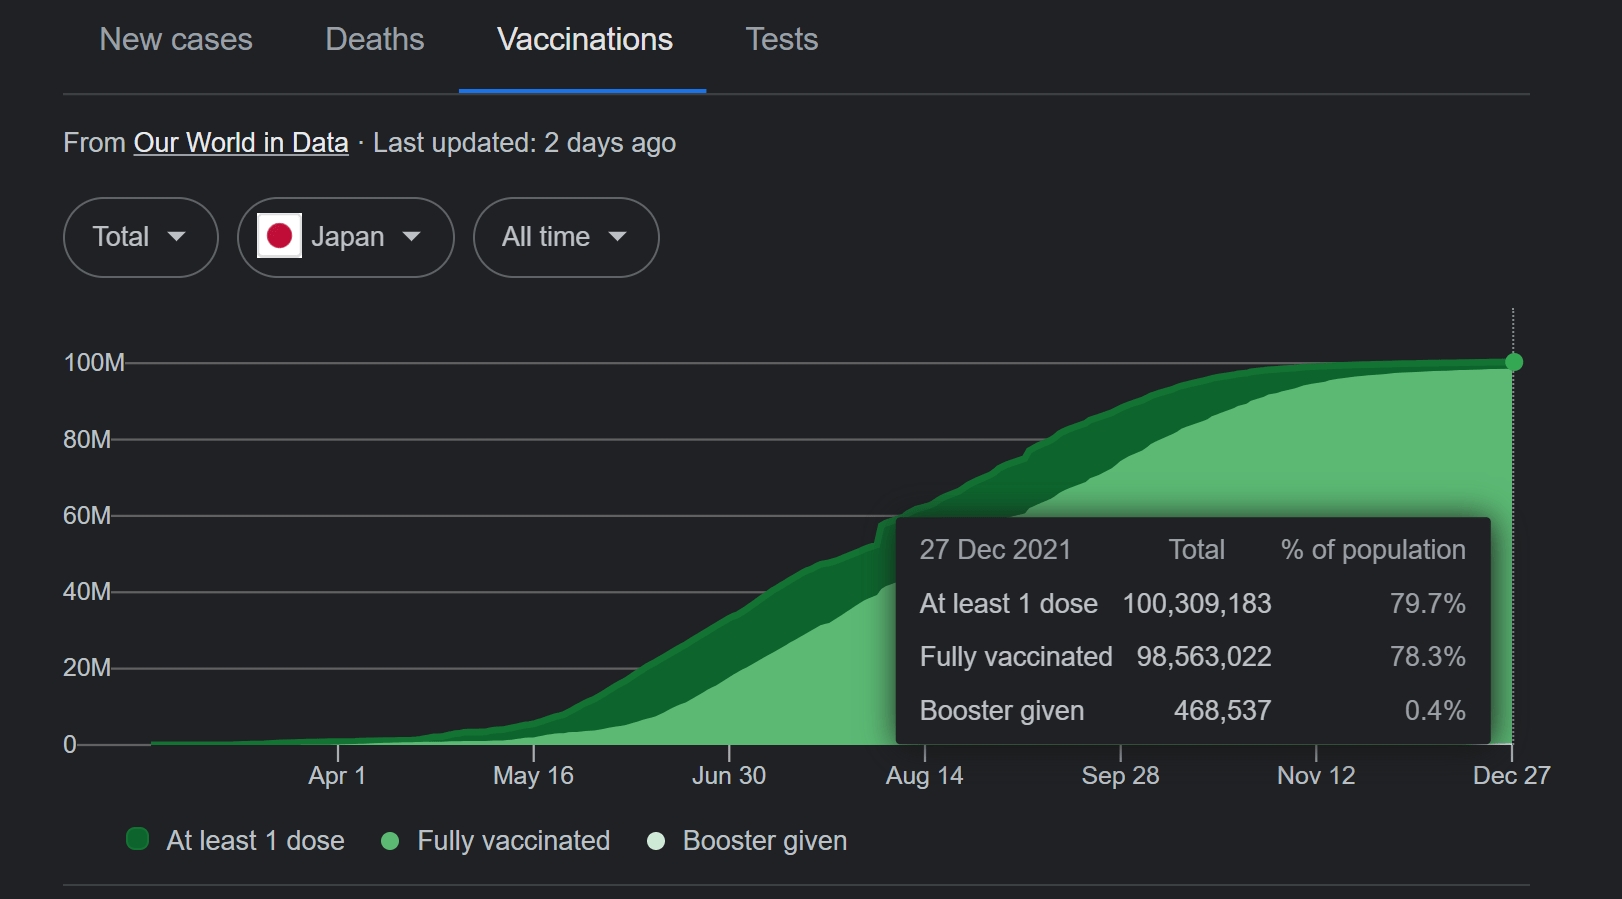Image resolution: width=1622 pixels, height=899 pixels.
Task: Click the Total dropdown arrow icon
Action: [x=177, y=237]
